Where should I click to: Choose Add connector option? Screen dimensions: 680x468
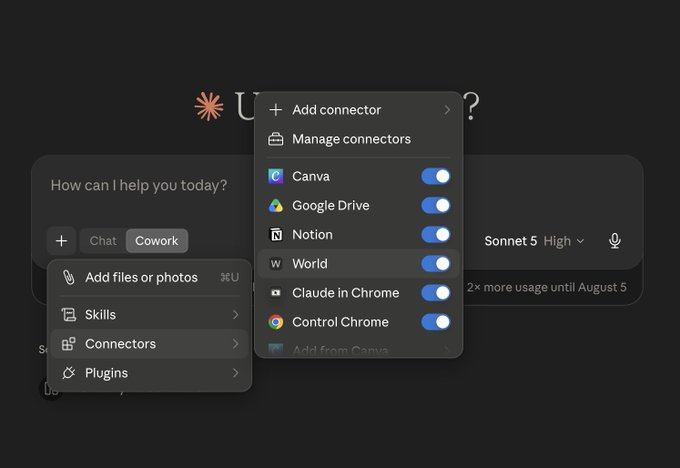pyautogui.click(x=359, y=110)
